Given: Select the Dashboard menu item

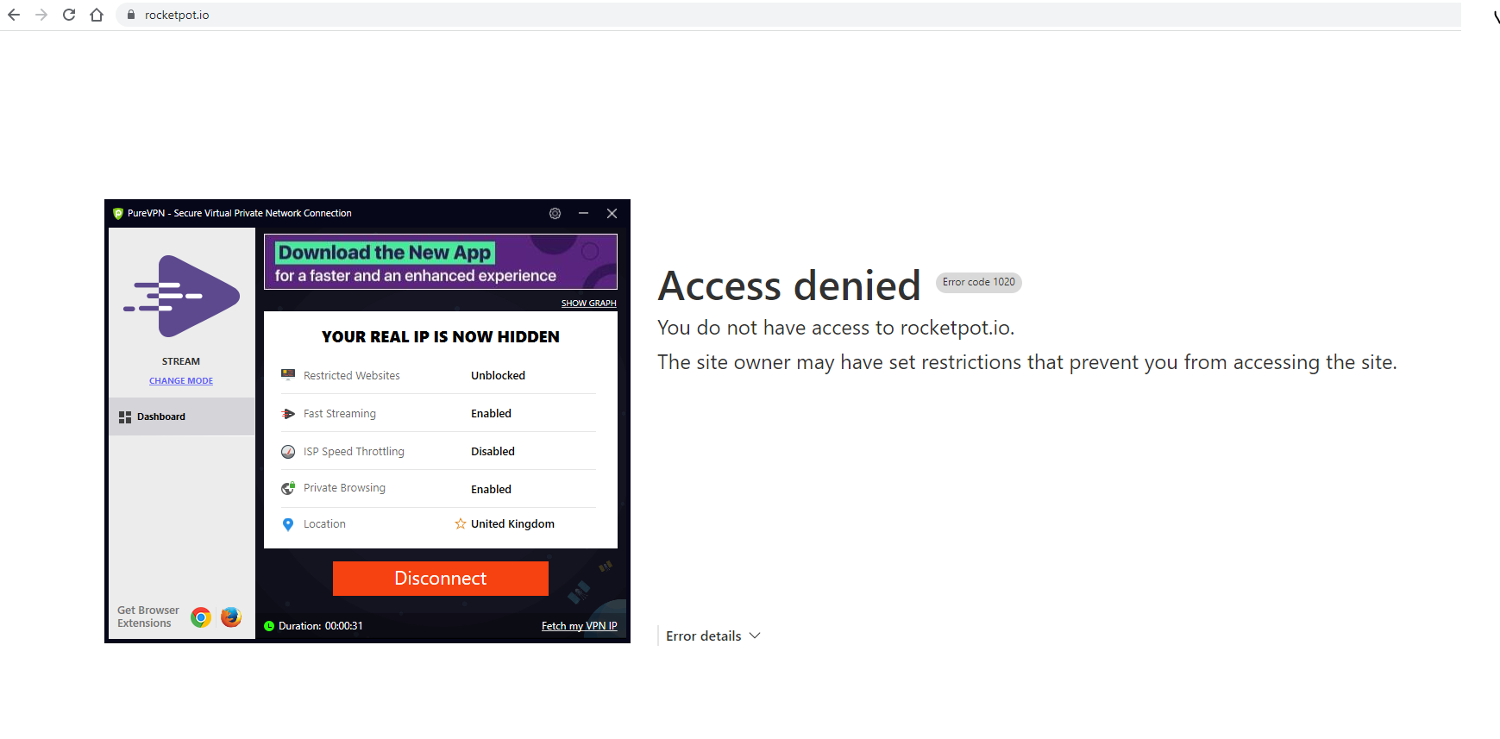Looking at the screenshot, I should click(182, 416).
